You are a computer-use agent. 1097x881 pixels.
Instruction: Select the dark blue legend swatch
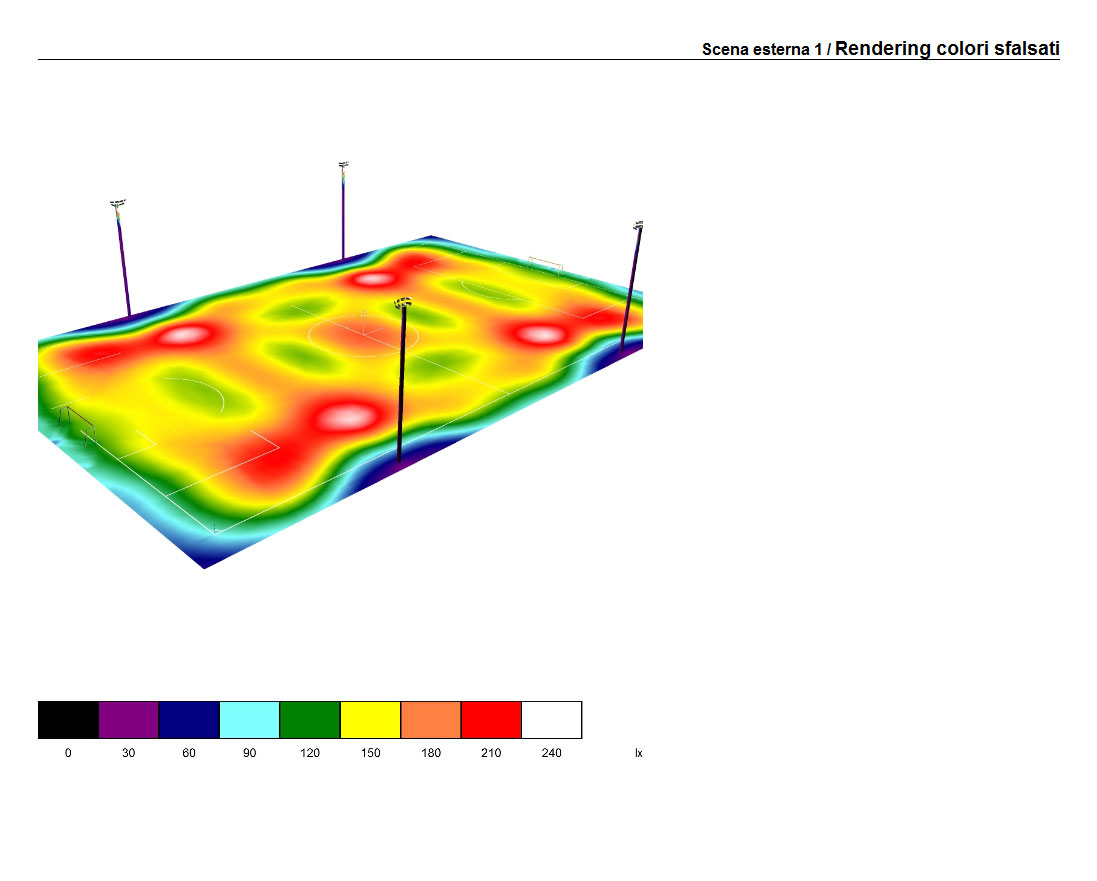189,719
